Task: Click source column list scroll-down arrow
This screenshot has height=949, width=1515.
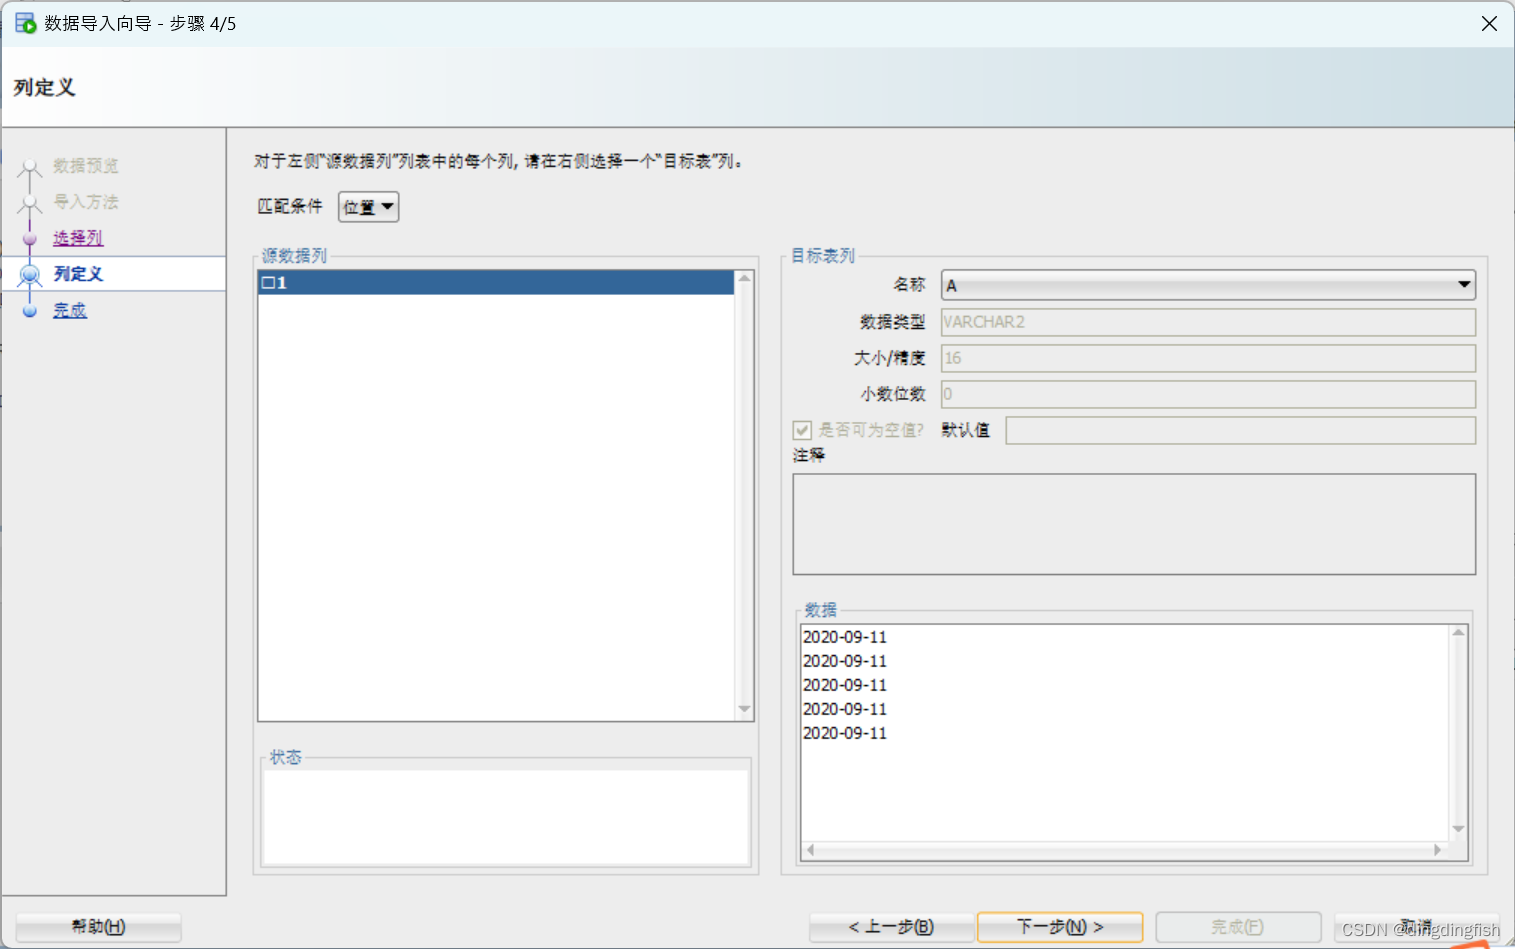Action: click(744, 709)
